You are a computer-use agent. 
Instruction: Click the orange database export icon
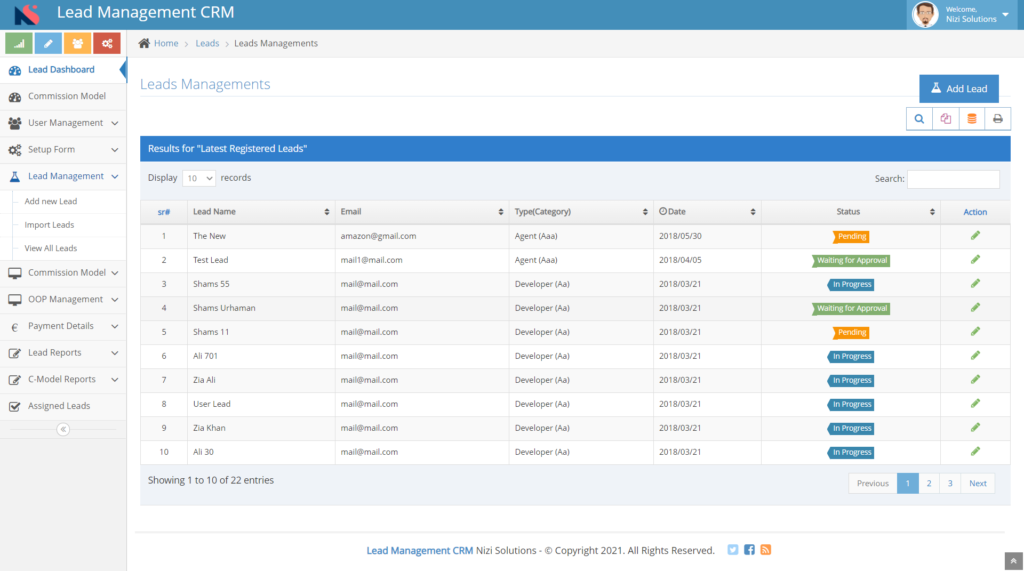pyautogui.click(x=972, y=119)
